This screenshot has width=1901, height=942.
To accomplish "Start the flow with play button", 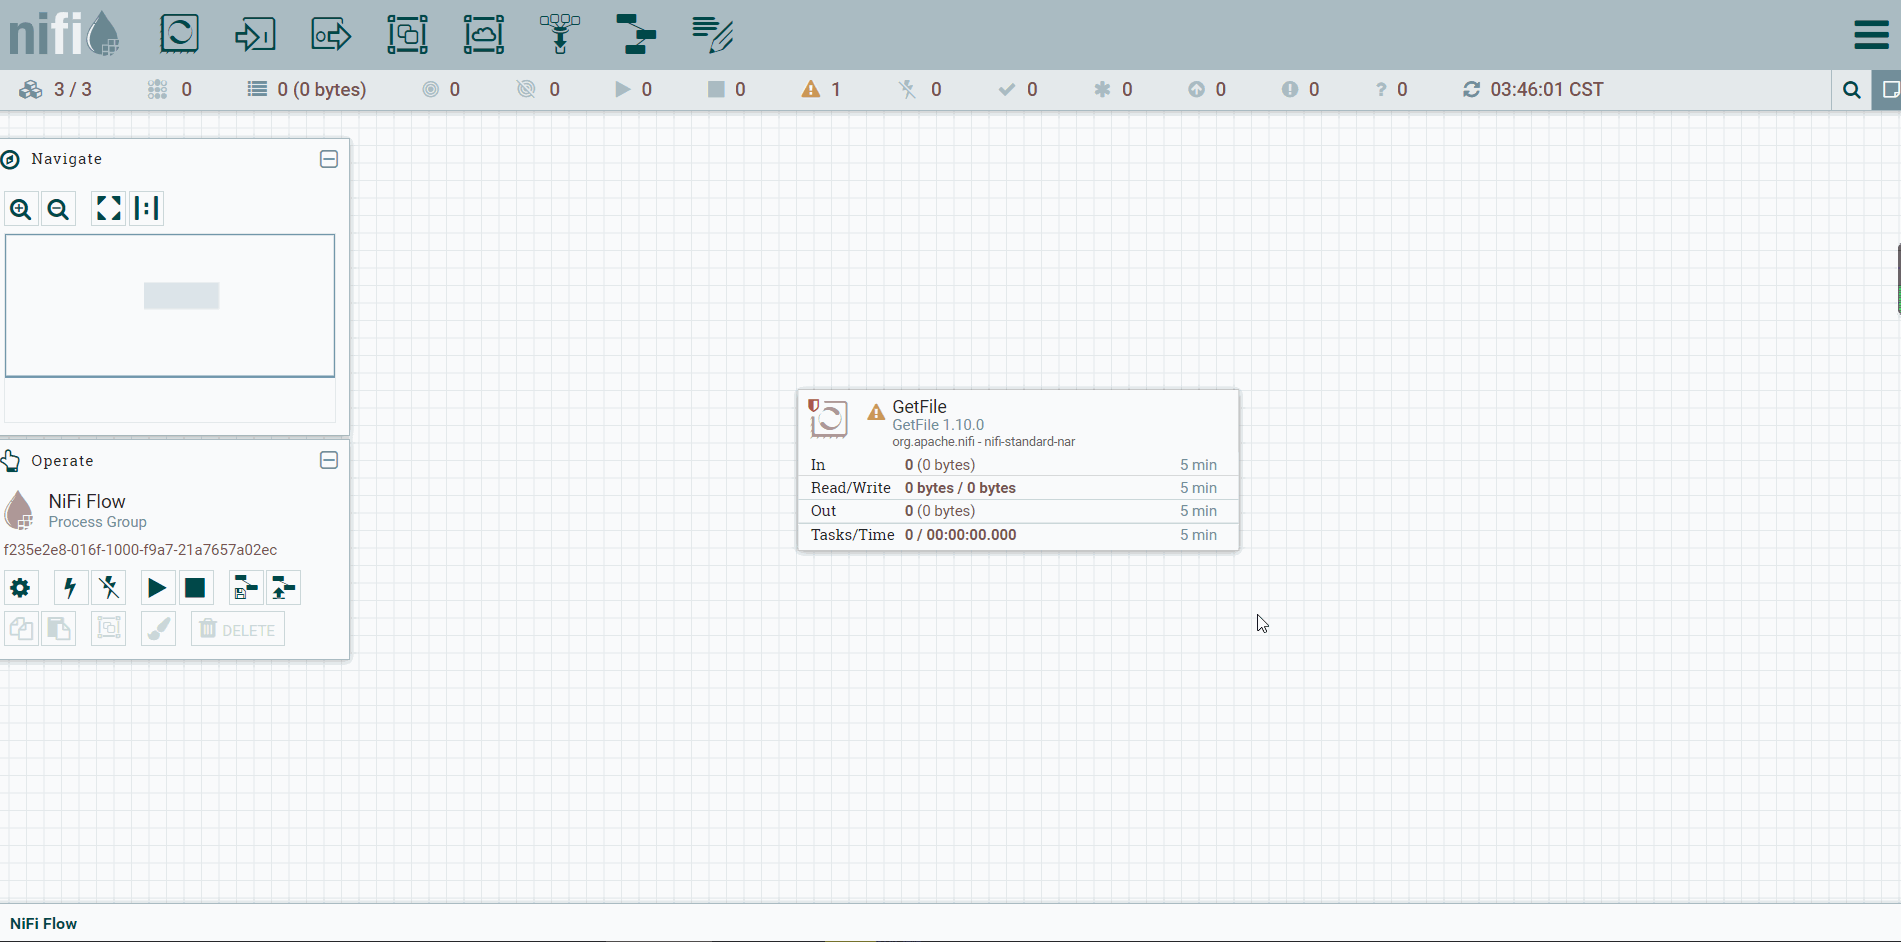I will pos(157,588).
